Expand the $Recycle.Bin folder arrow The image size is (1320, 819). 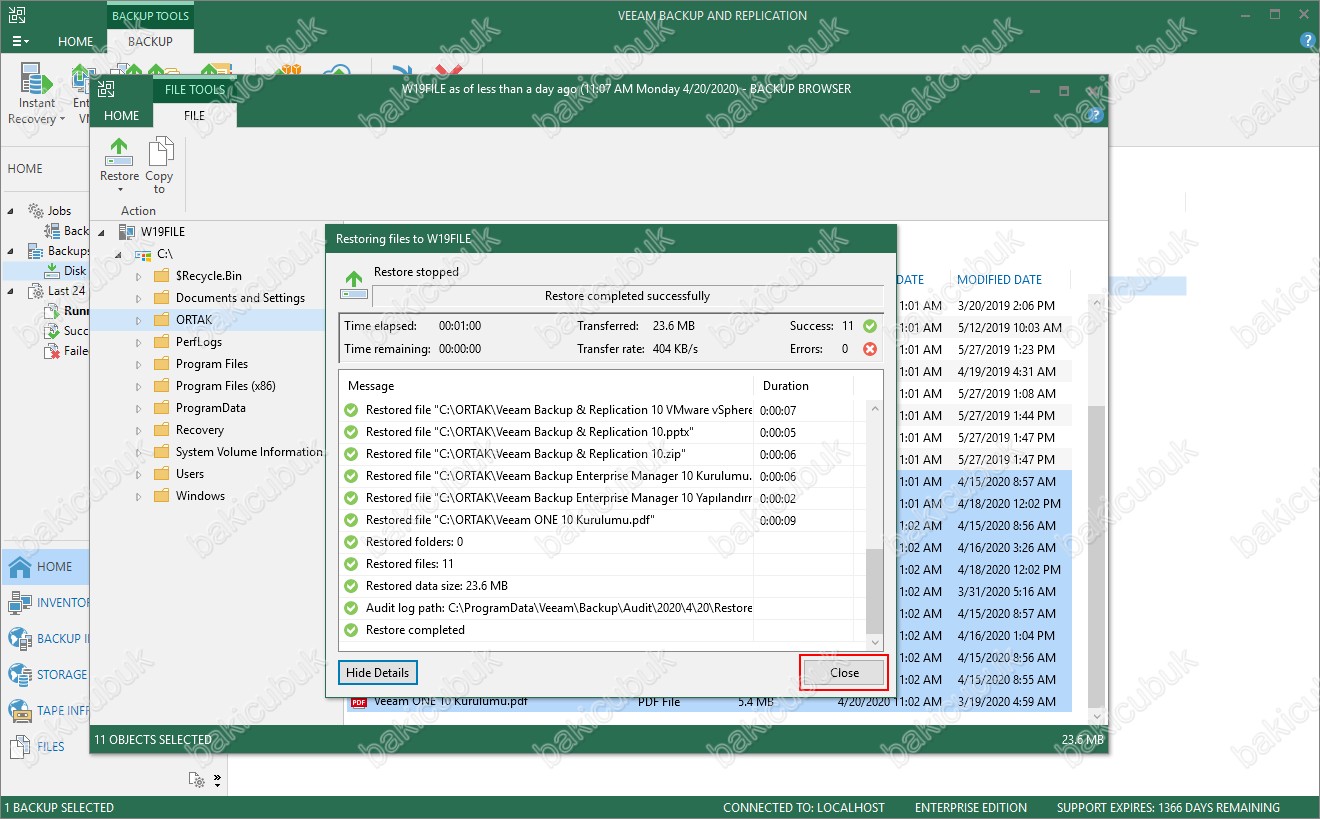point(138,276)
